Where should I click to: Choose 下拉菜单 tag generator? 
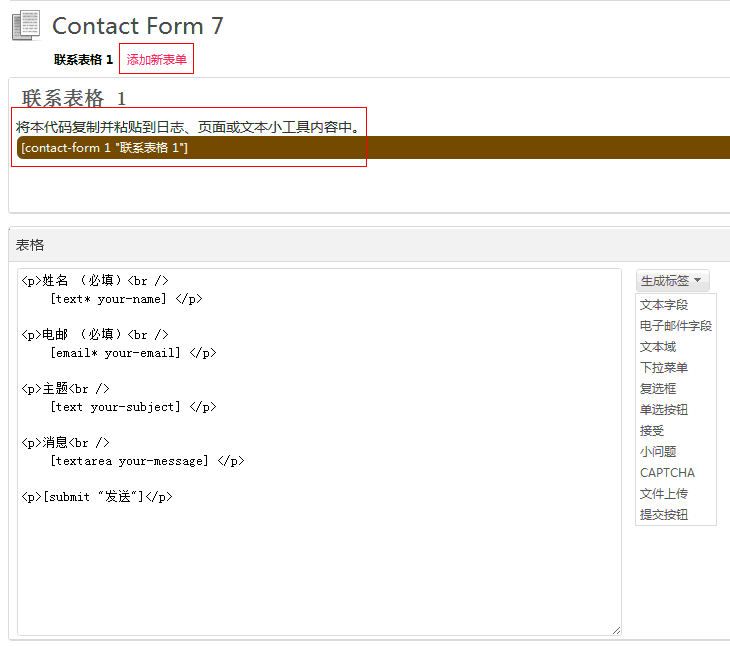(x=663, y=368)
